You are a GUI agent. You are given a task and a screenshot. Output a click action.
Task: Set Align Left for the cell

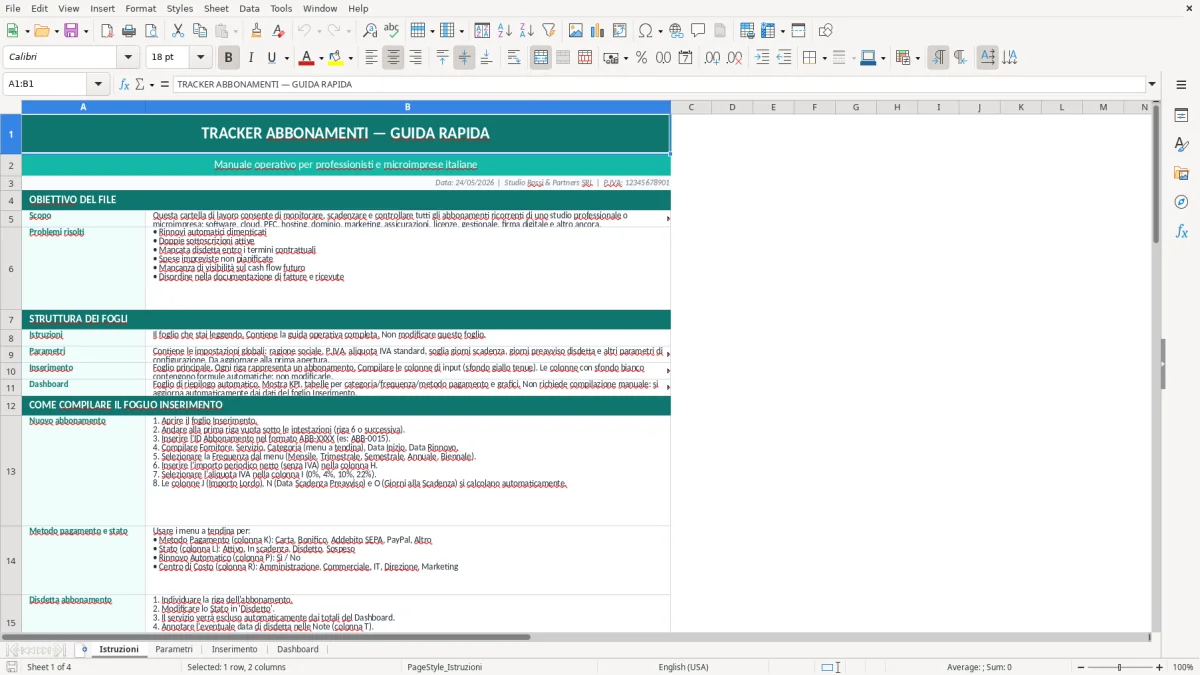click(371, 58)
